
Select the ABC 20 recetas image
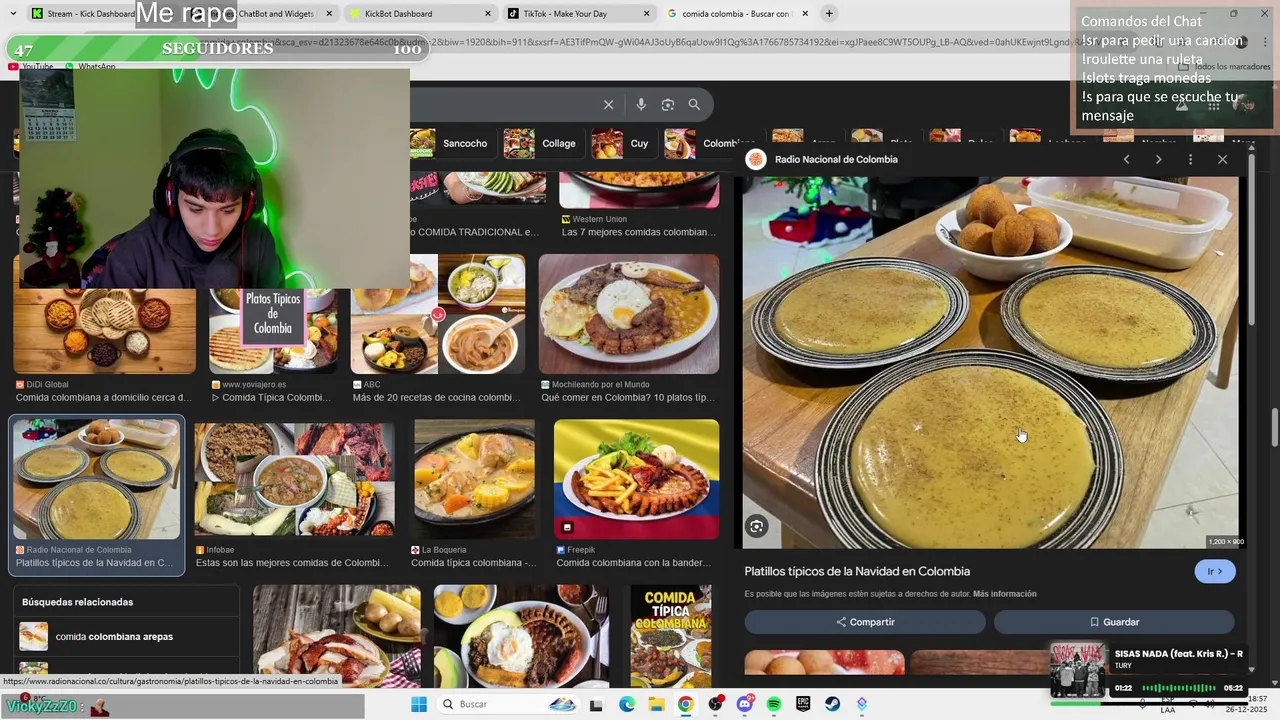438,314
